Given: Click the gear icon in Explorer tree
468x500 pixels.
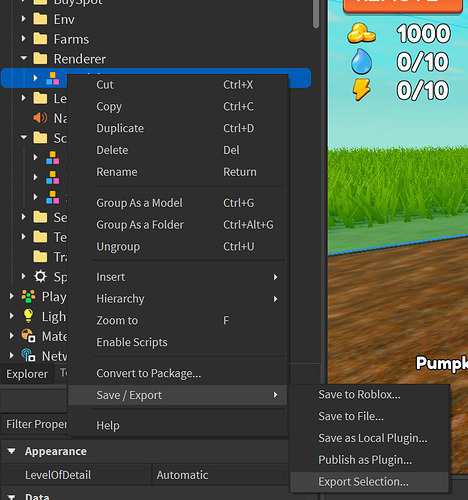Looking at the screenshot, I should [40, 276].
